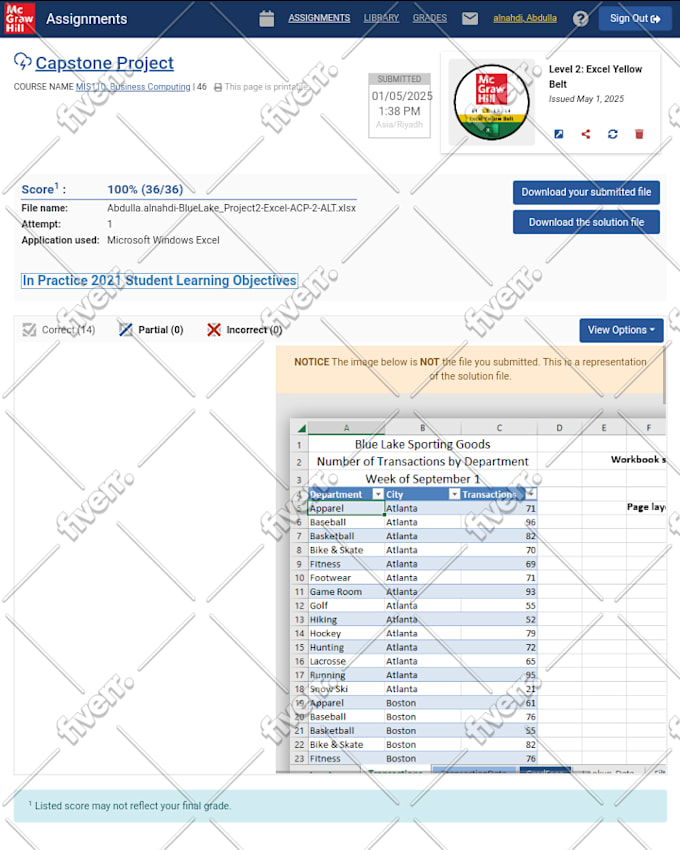Select the column A header

tap(347, 428)
